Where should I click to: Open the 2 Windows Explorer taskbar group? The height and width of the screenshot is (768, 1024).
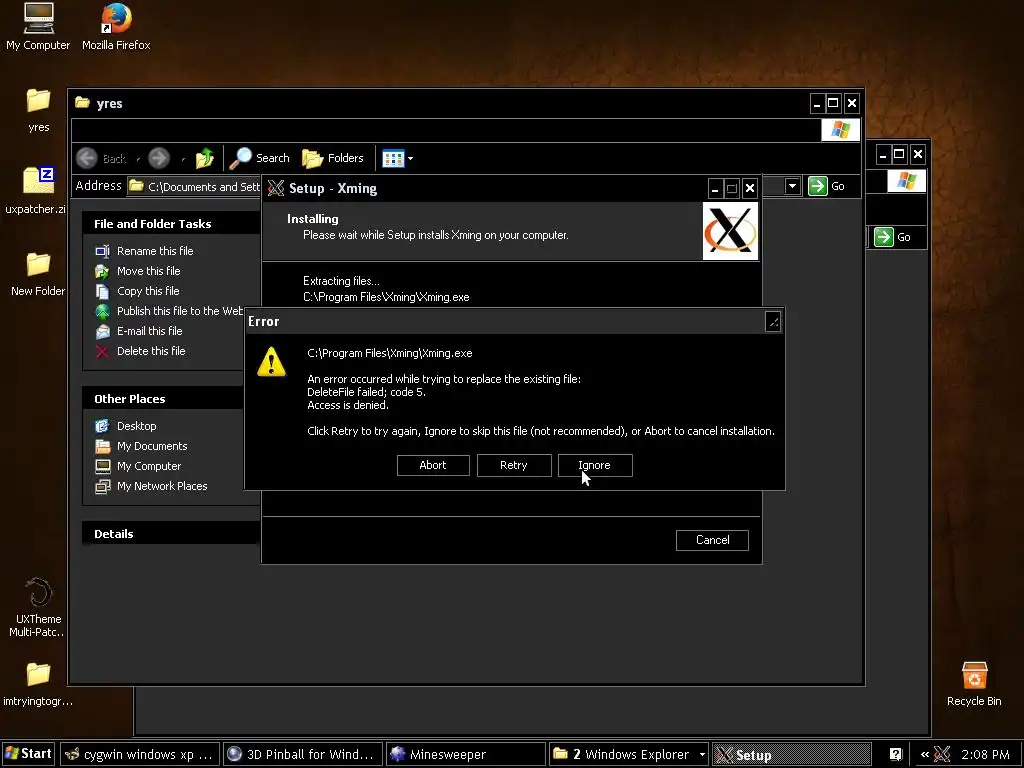click(629, 754)
